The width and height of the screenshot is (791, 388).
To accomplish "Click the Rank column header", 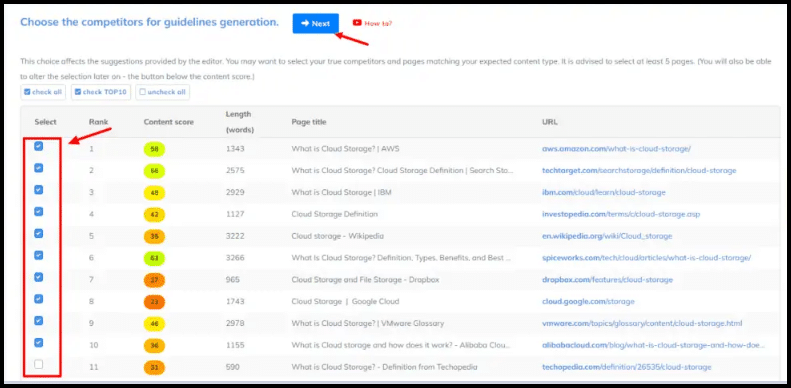I will click(x=98, y=122).
